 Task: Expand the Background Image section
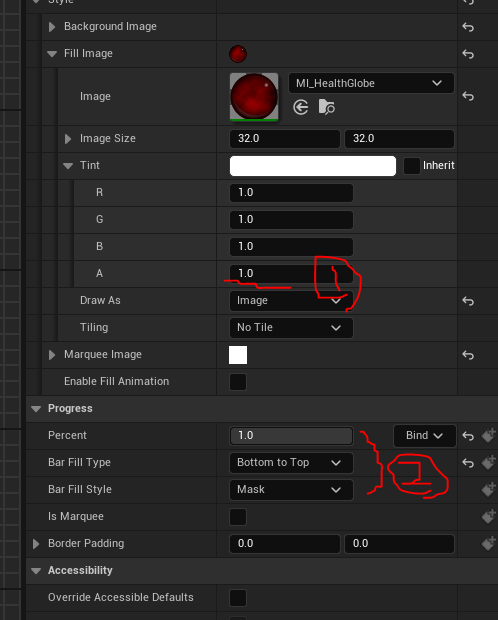tap(52, 27)
